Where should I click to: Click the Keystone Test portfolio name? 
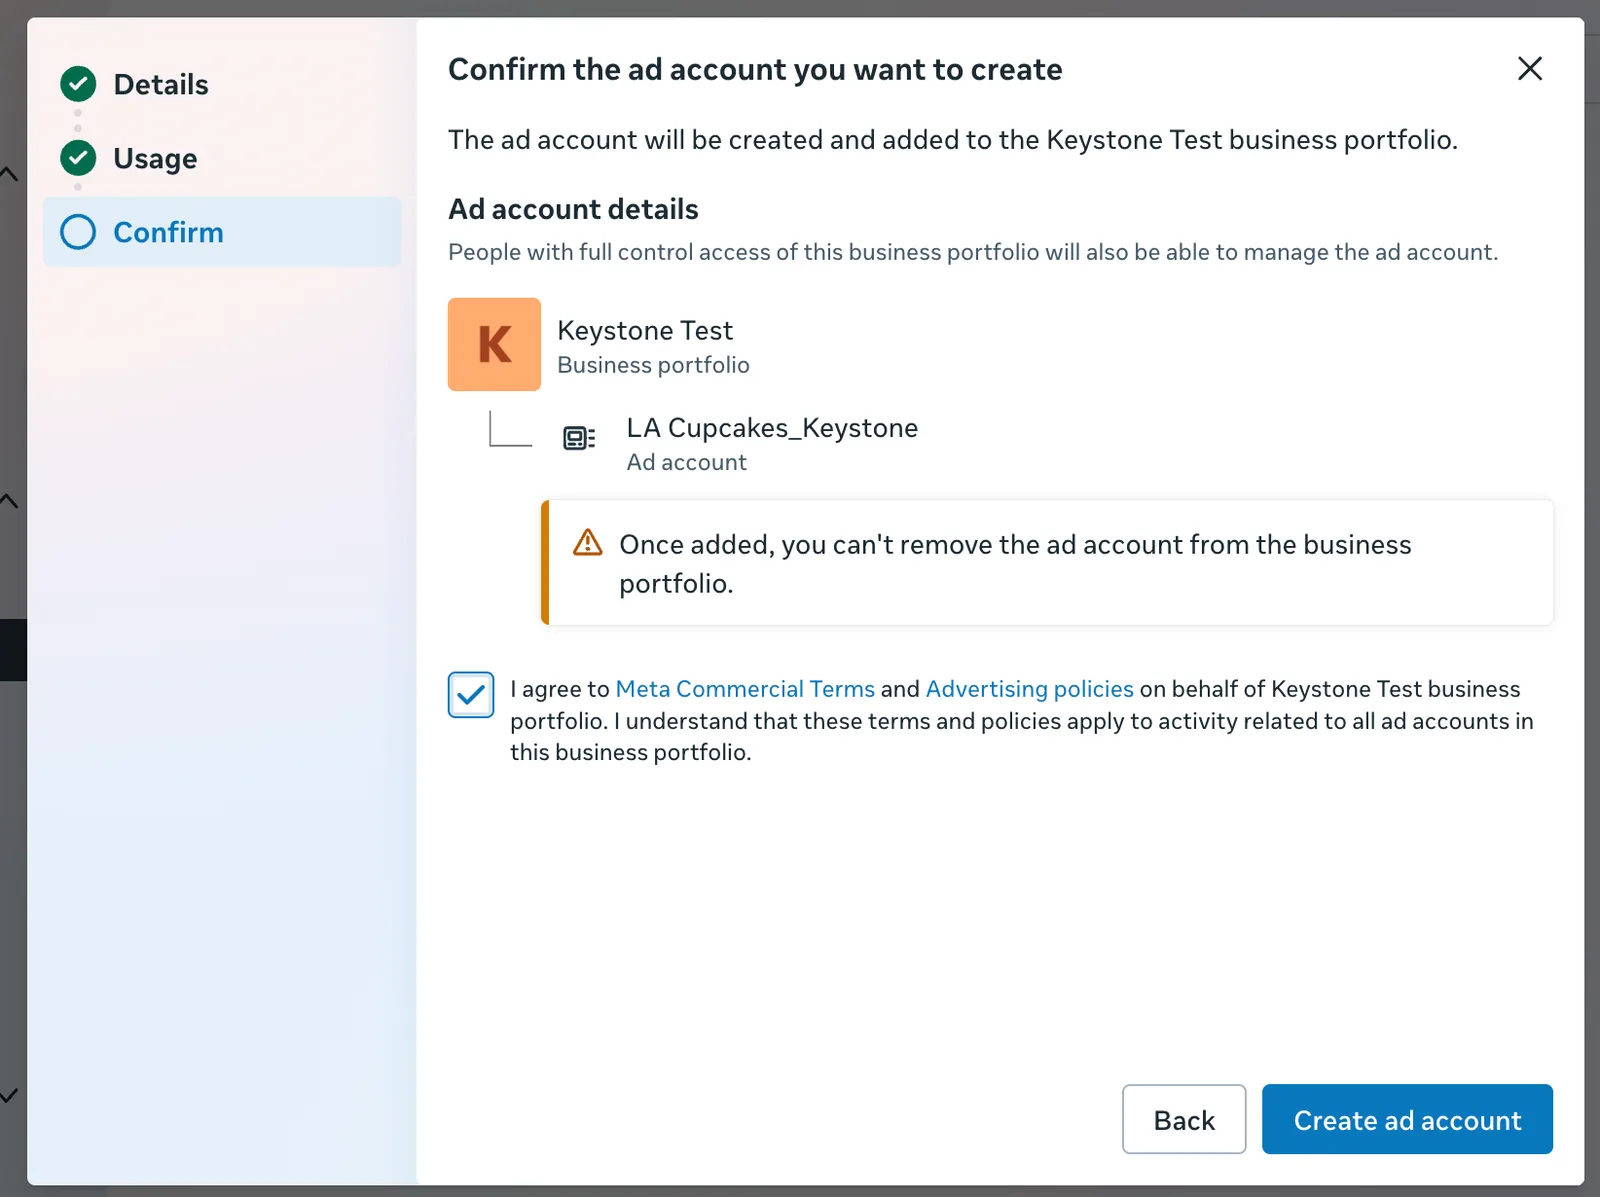tap(645, 331)
